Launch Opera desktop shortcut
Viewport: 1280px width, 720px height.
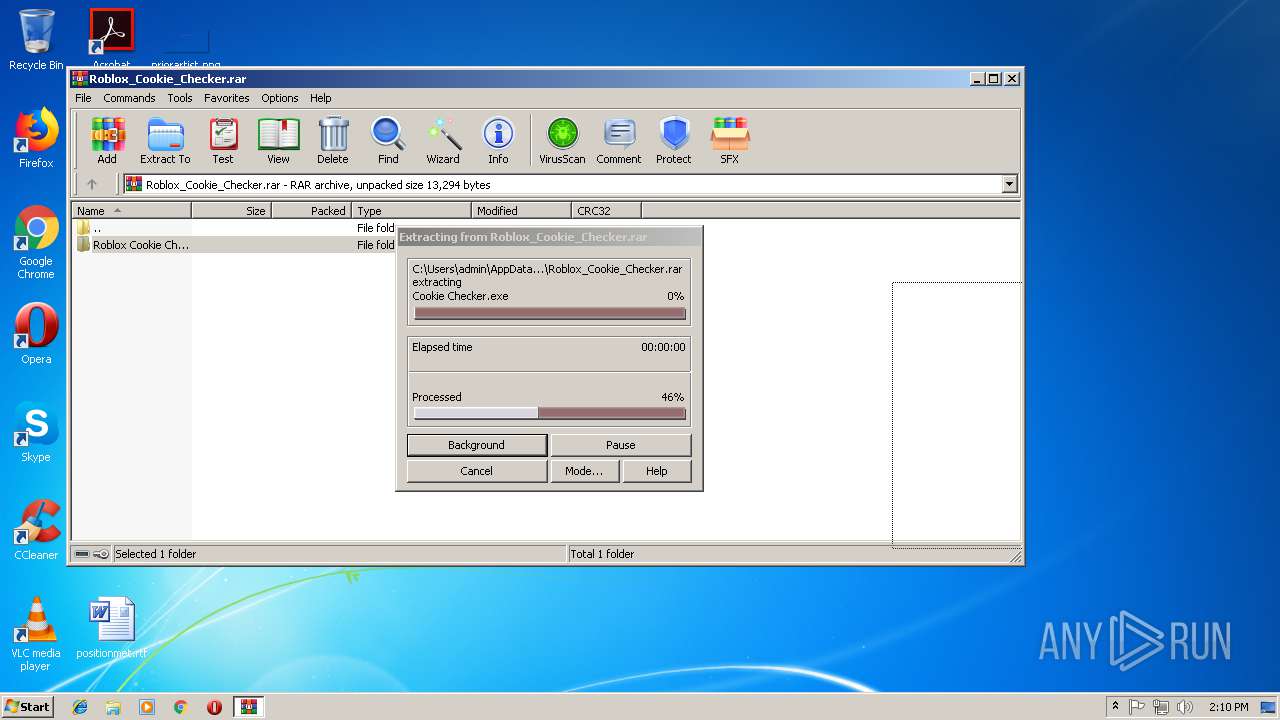[36, 334]
